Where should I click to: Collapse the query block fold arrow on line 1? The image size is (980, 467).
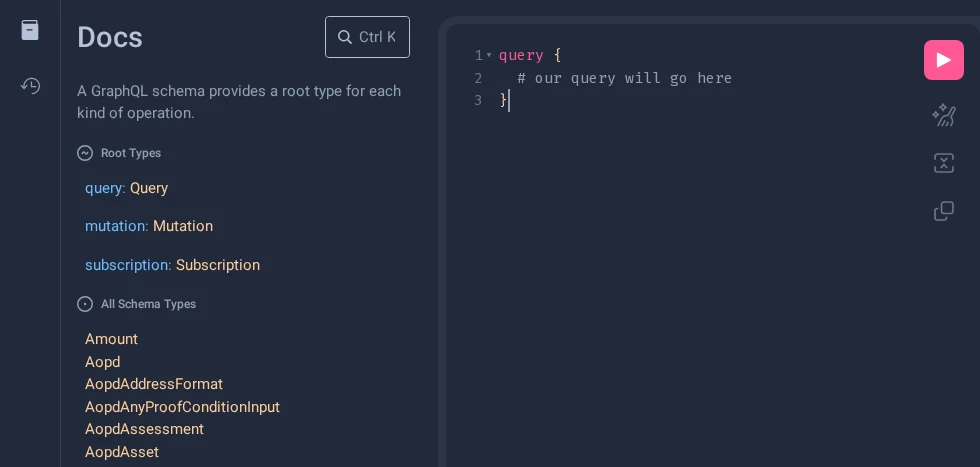click(489, 56)
